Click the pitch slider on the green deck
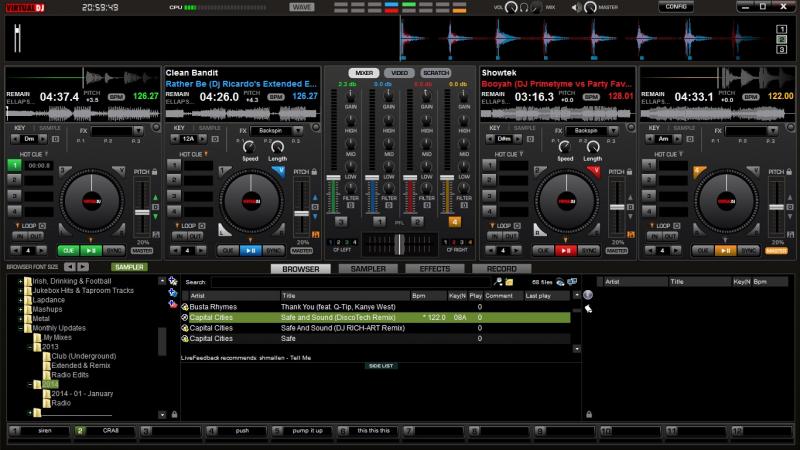The width and height of the screenshot is (800, 450). click(x=142, y=212)
